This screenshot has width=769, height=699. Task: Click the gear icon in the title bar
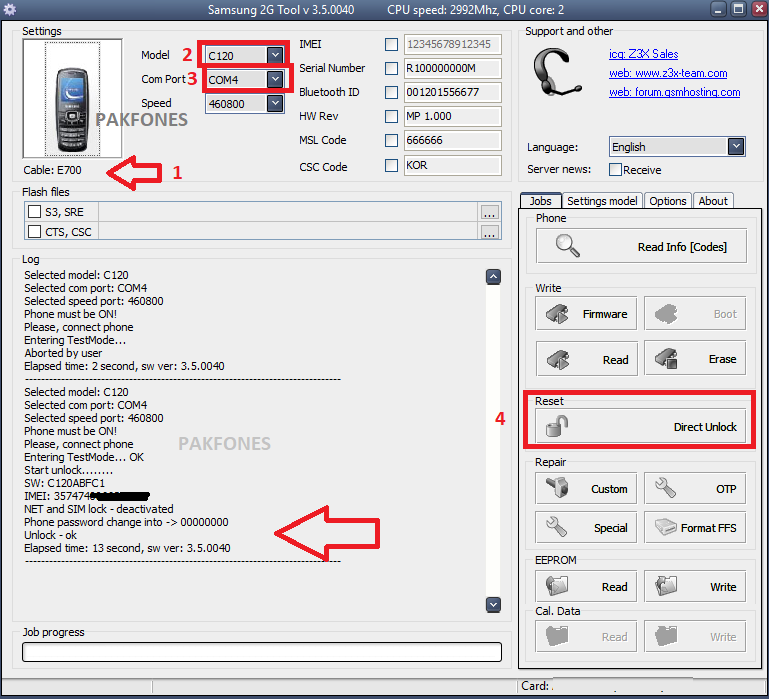[x=10, y=9]
